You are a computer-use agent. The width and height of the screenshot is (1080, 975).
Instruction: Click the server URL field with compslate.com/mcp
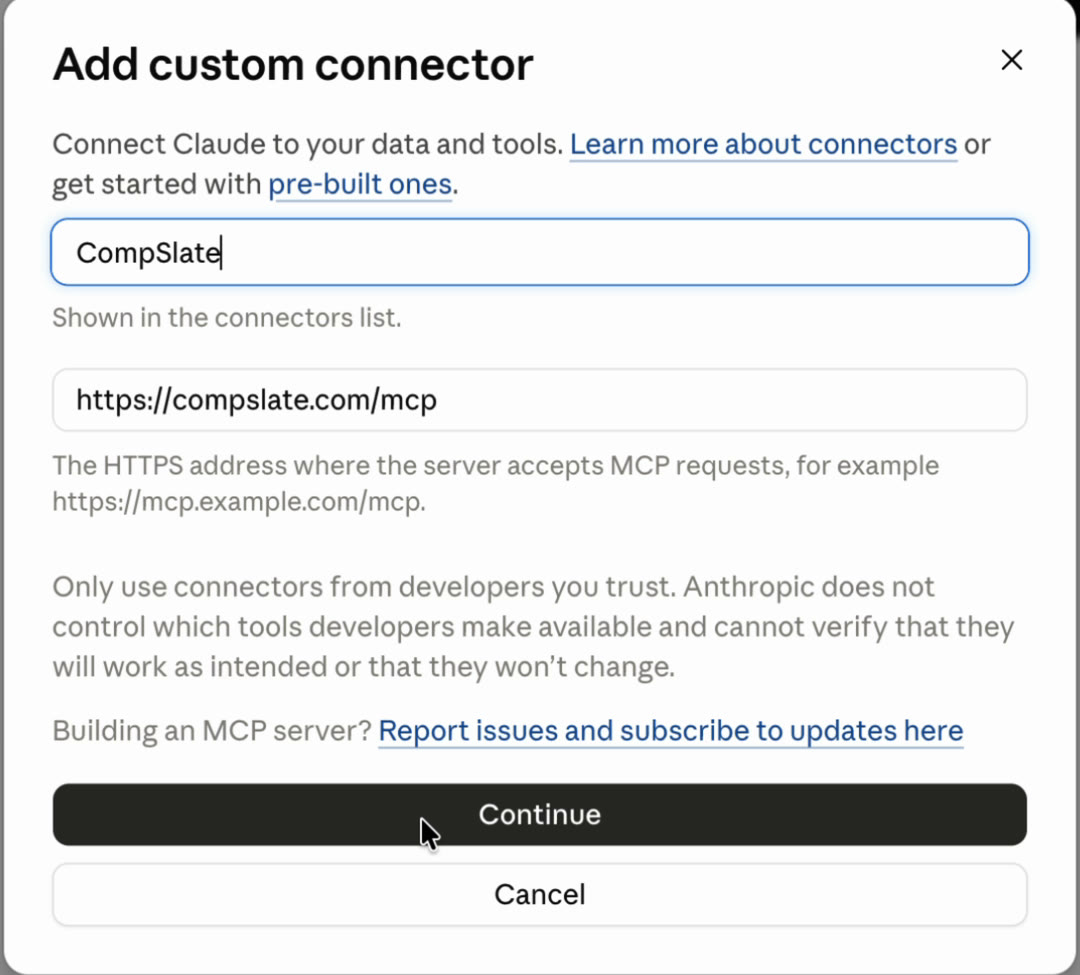[539, 400]
